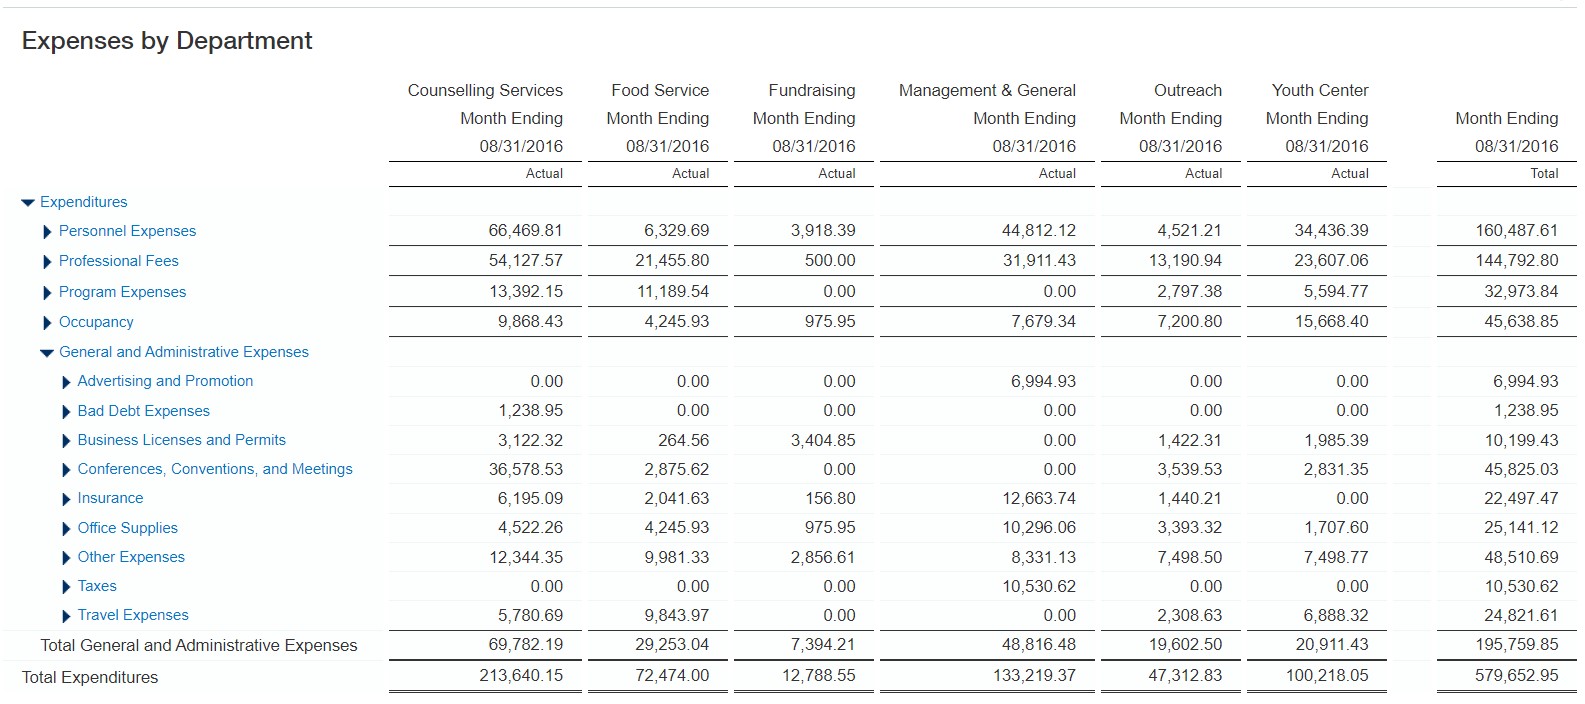The width and height of the screenshot is (1585, 704).
Task: Expand Professional Fees disclosure triangle
Action: tap(47, 262)
